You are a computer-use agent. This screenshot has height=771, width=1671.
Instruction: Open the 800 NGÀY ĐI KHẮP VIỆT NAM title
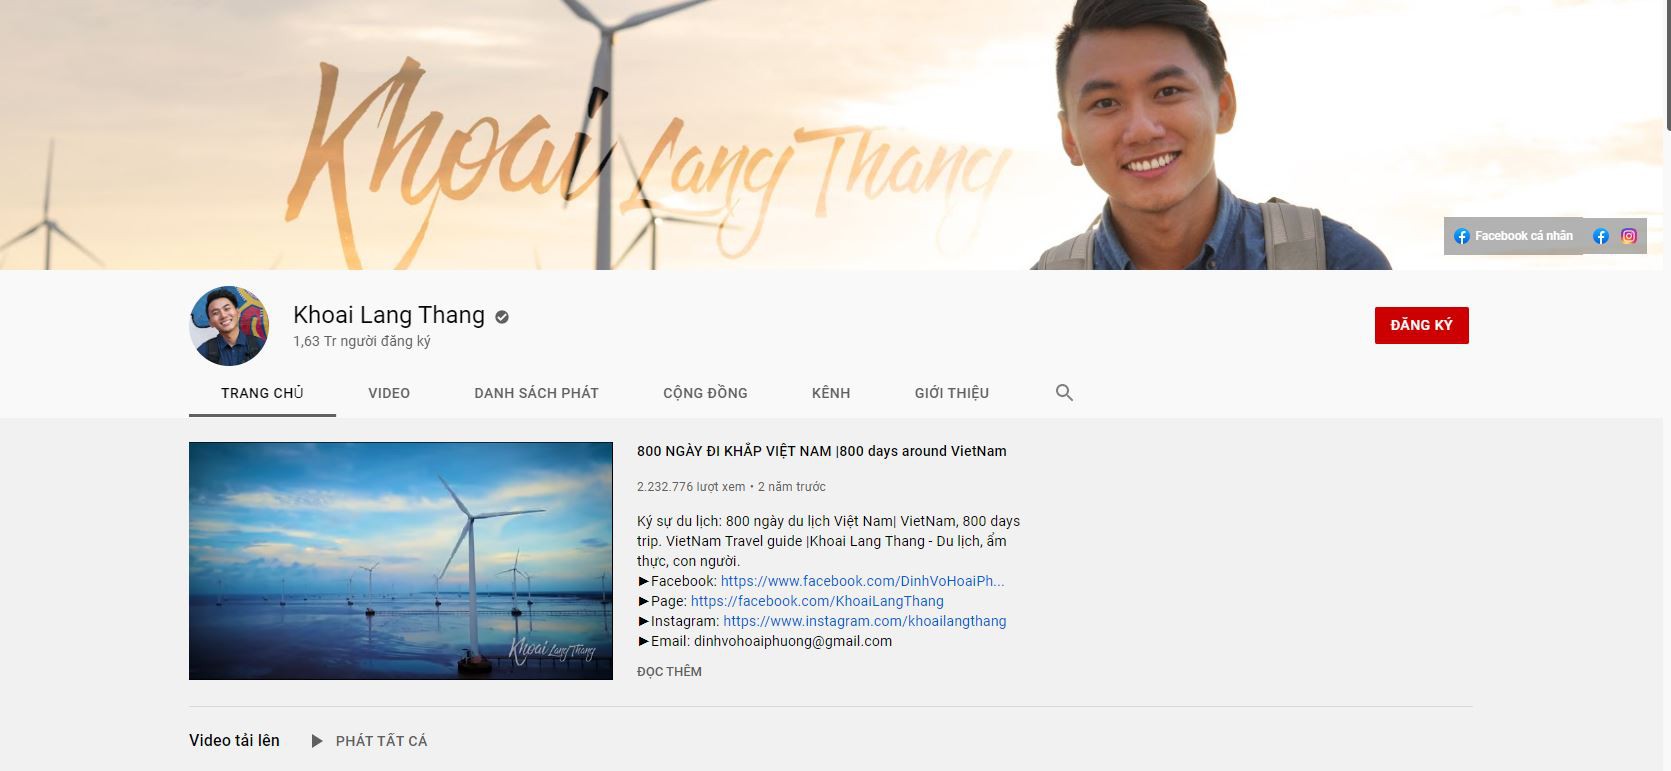click(821, 451)
